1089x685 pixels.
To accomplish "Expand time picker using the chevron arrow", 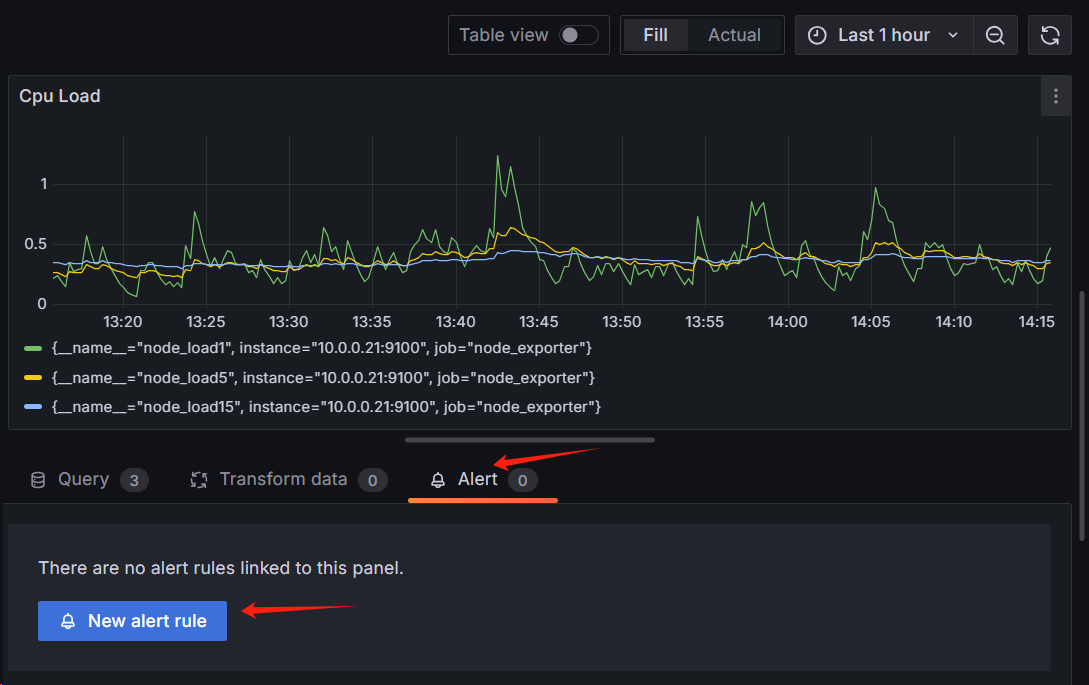I will (953, 35).
